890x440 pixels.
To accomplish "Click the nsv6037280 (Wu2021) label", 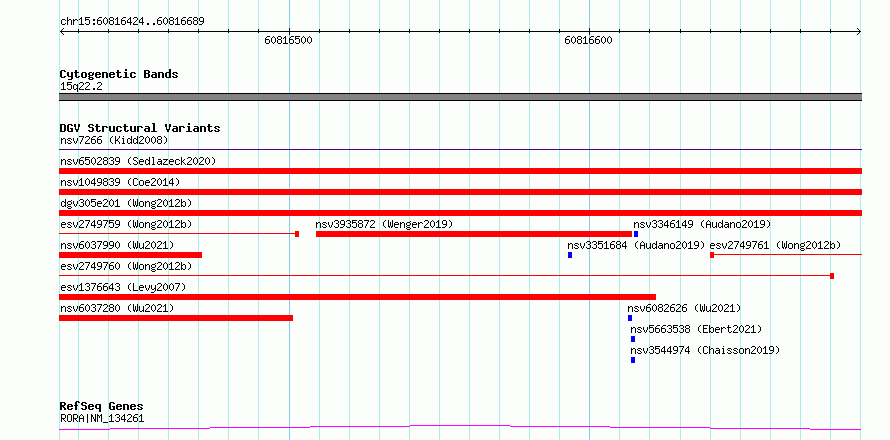I will (117, 308).
